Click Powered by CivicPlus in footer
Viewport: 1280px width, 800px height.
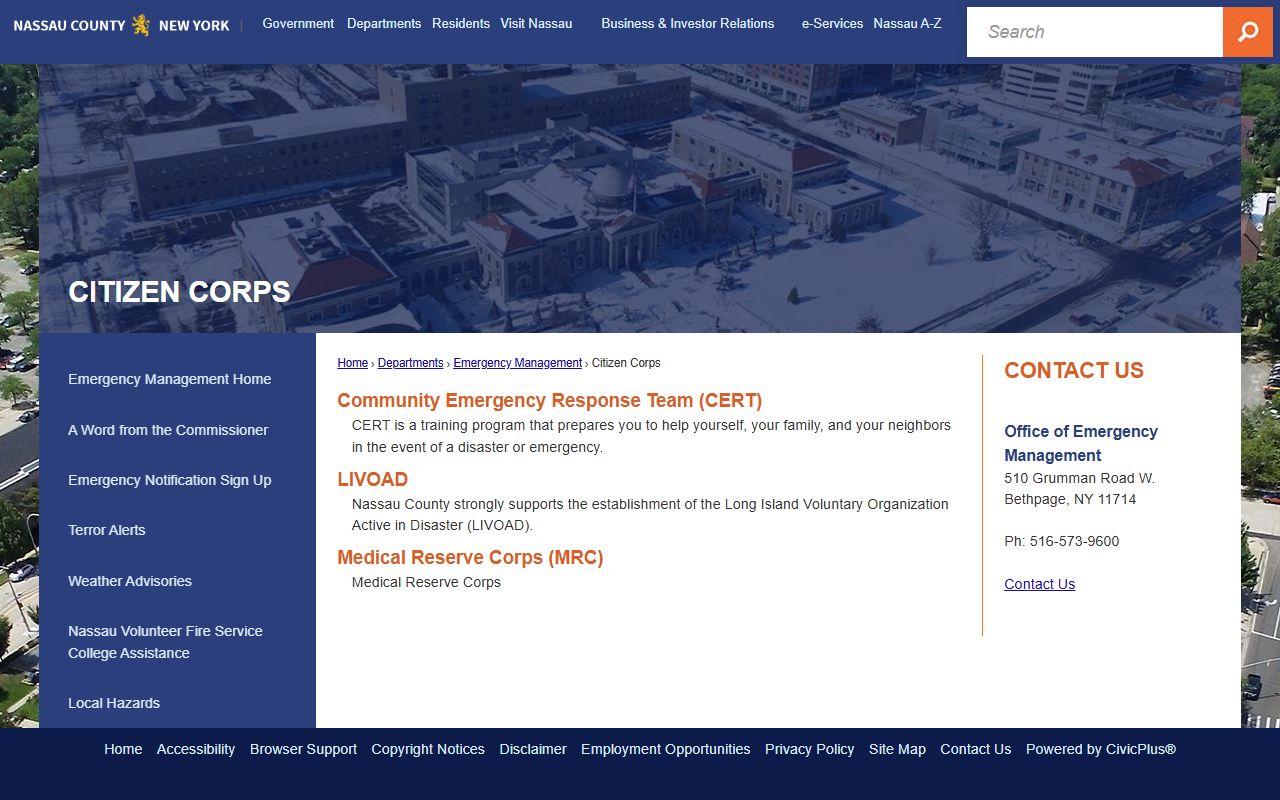click(1101, 749)
